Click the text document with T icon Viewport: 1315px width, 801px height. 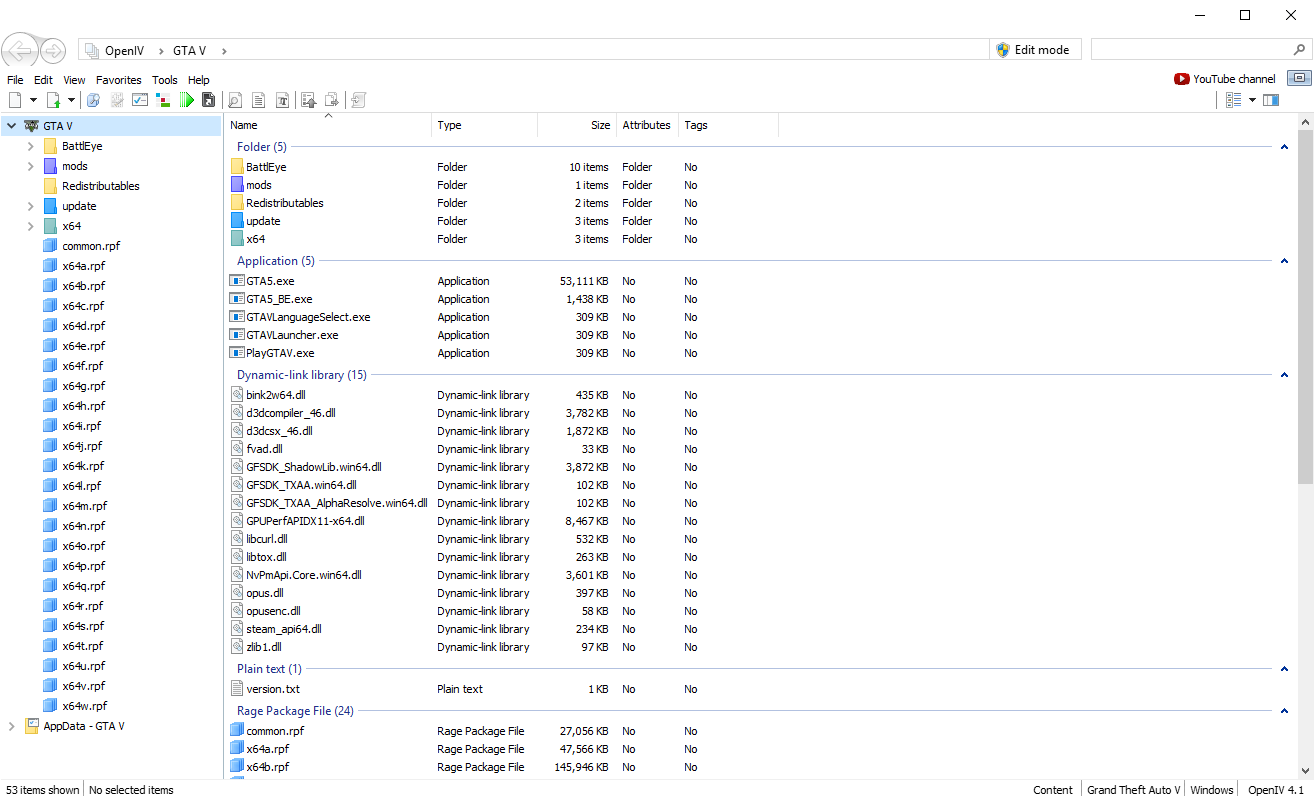(x=283, y=100)
